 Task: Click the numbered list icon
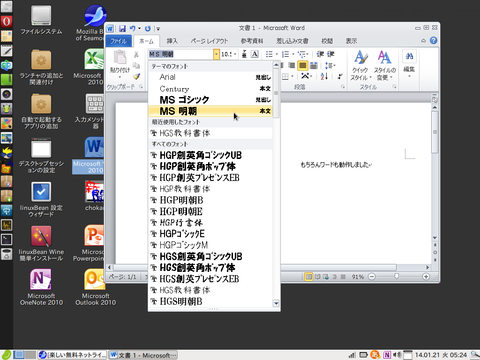[x=285, y=54]
